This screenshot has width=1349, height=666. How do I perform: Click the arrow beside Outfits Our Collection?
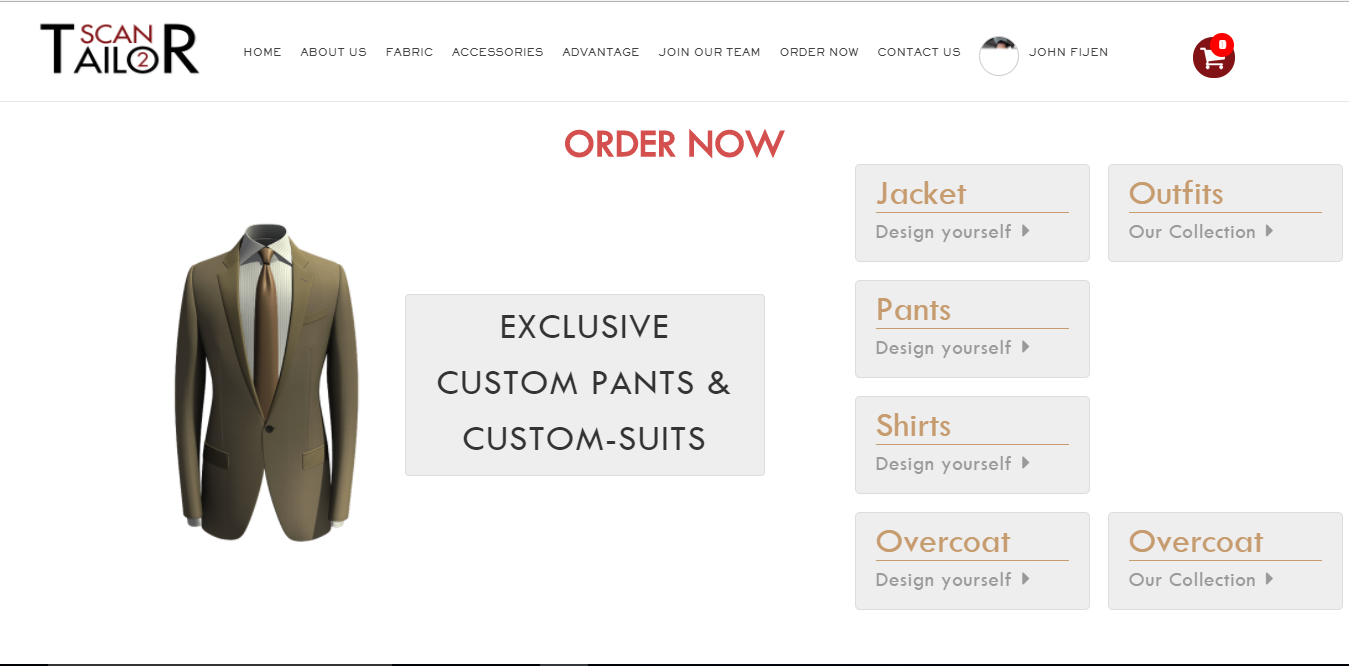pos(1269,231)
